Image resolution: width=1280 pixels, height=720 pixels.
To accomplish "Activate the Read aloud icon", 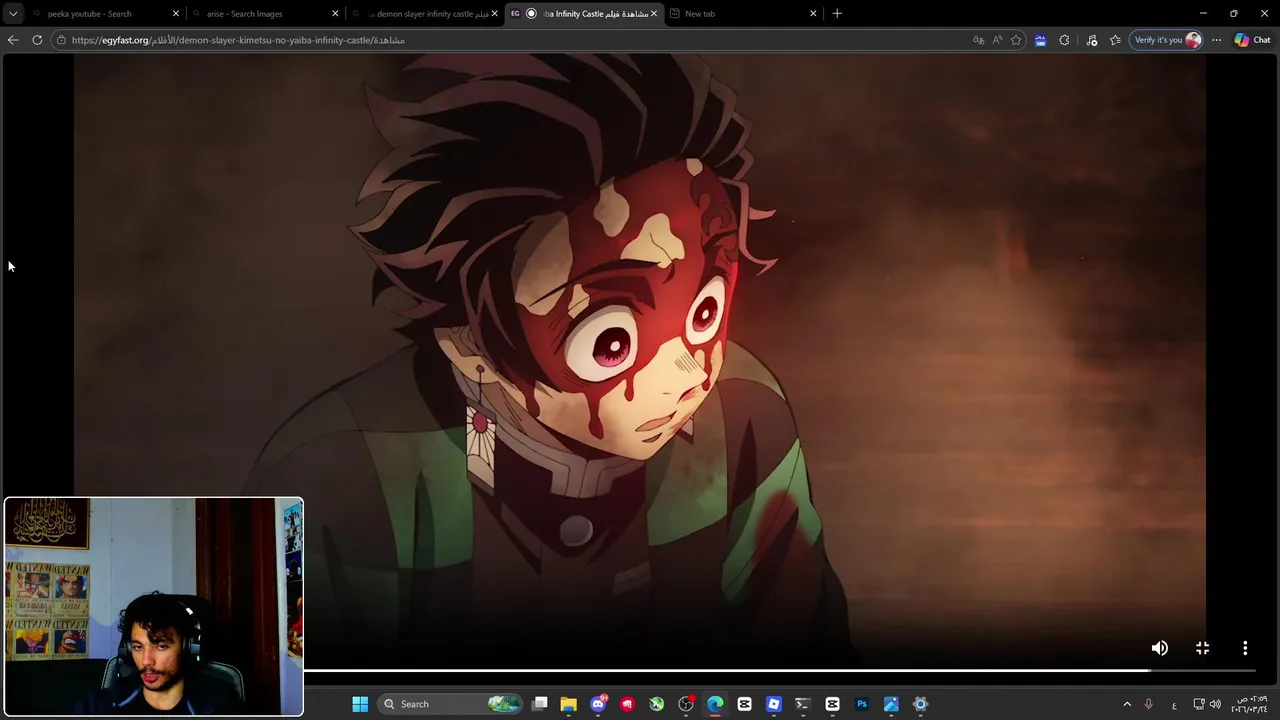I will [x=997, y=40].
